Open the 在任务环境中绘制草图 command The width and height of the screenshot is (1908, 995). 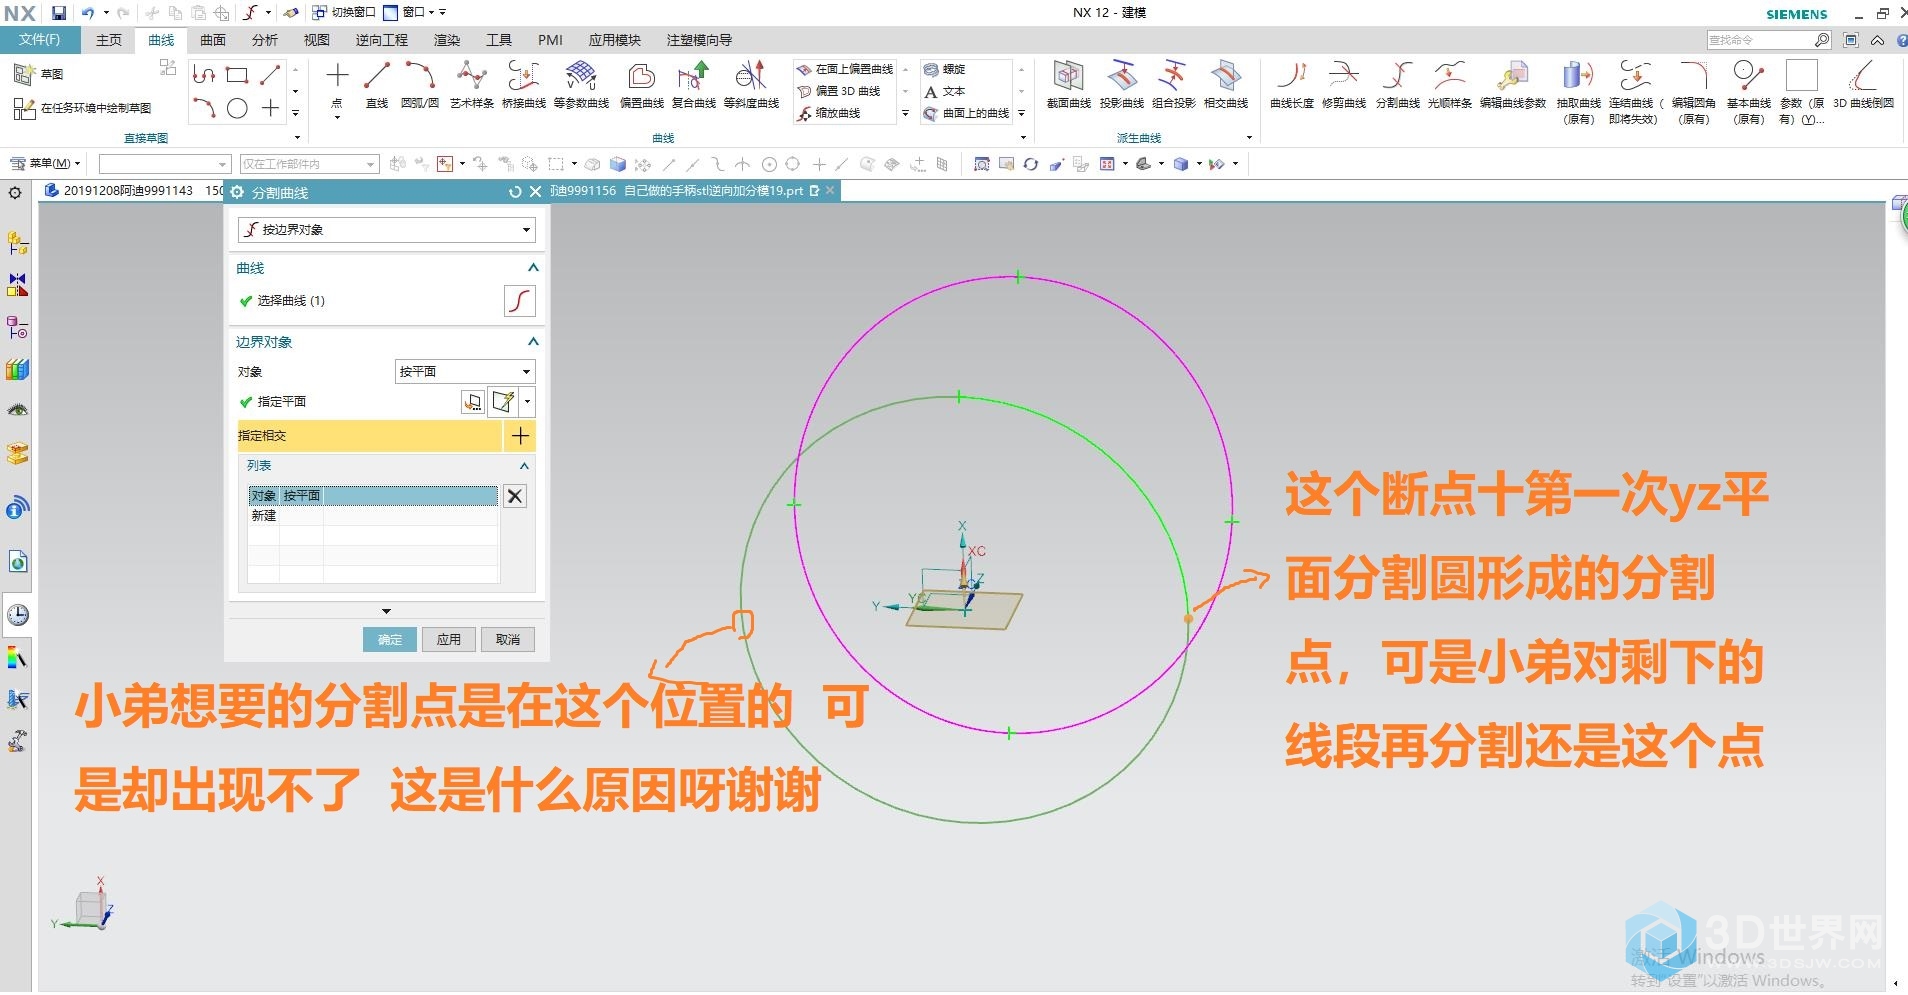coord(83,108)
